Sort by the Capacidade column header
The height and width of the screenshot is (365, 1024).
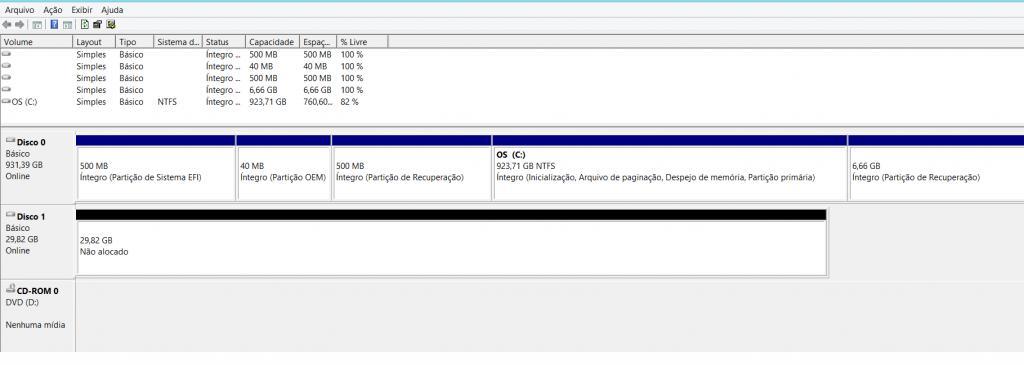point(272,42)
